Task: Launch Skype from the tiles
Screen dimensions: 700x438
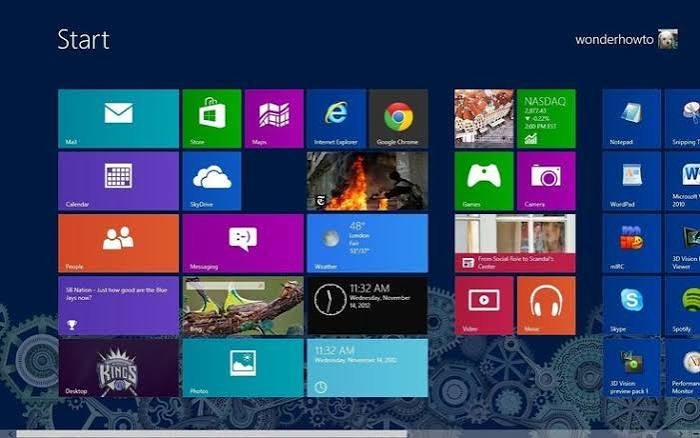Action: click(x=632, y=305)
